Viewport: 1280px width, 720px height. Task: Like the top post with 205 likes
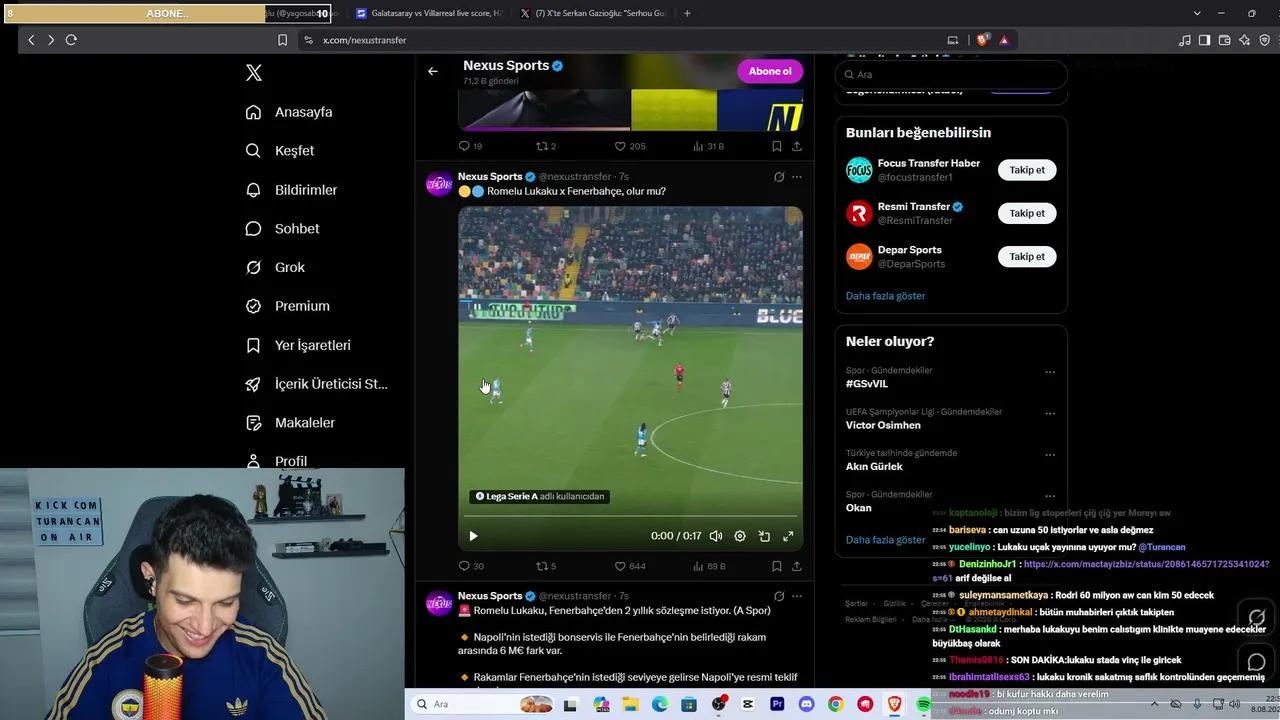pyautogui.click(x=630, y=146)
